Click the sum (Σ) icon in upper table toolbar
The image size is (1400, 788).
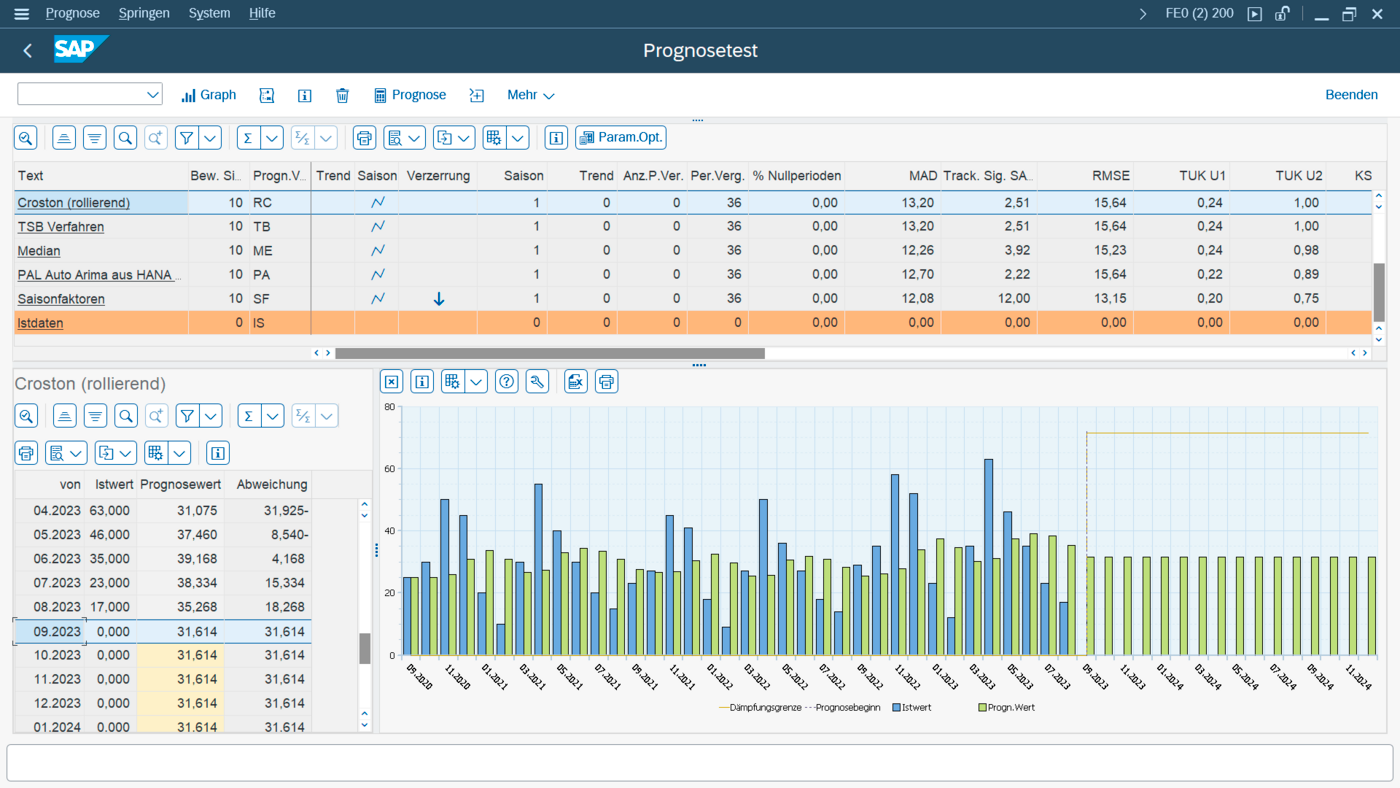click(x=247, y=138)
